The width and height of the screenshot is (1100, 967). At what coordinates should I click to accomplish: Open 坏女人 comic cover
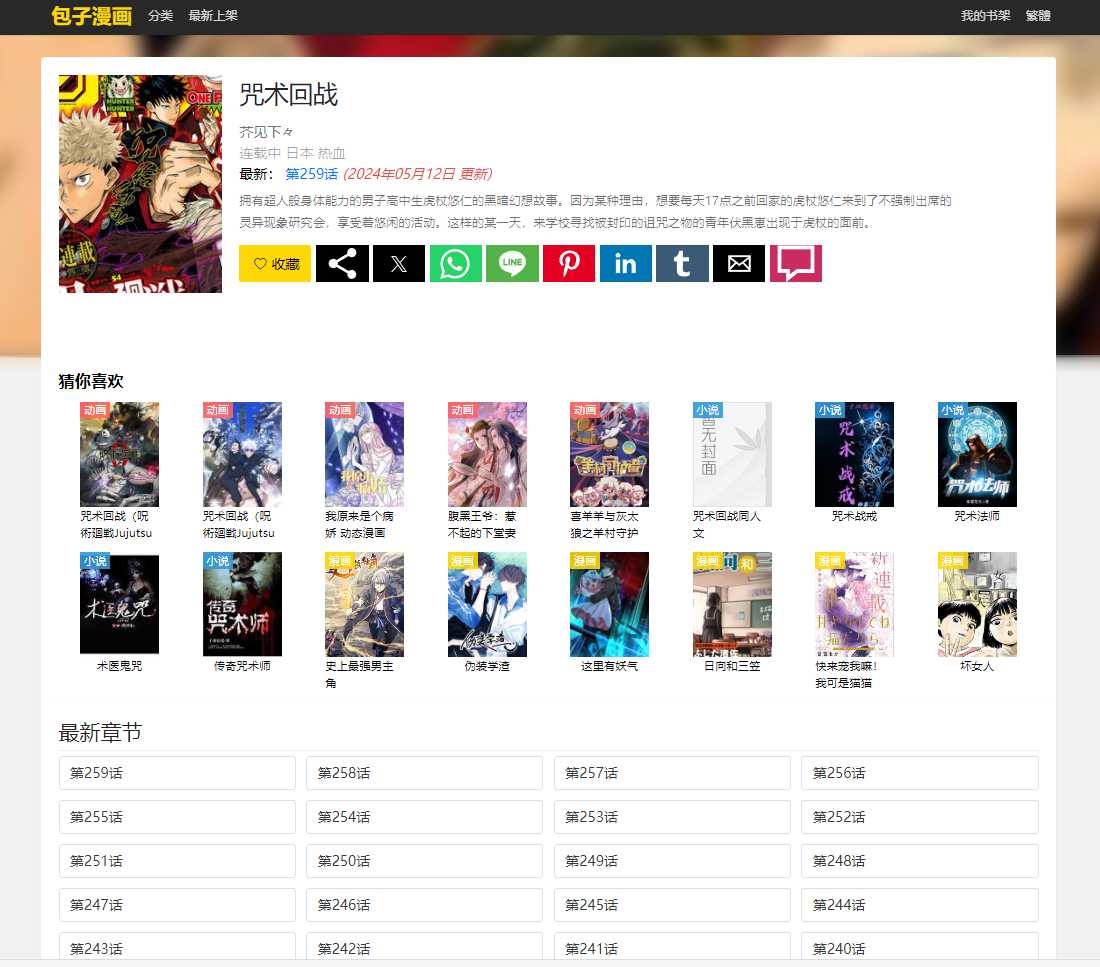(x=977, y=604)
